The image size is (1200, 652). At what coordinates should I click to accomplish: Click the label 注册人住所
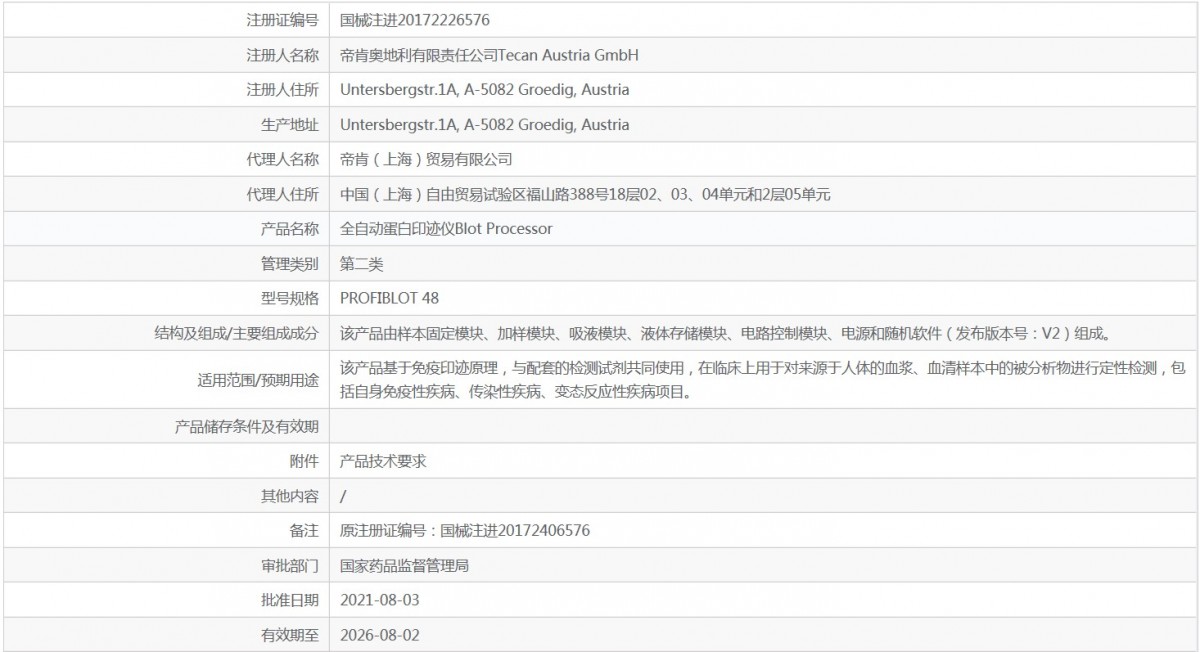click(283, 89)
